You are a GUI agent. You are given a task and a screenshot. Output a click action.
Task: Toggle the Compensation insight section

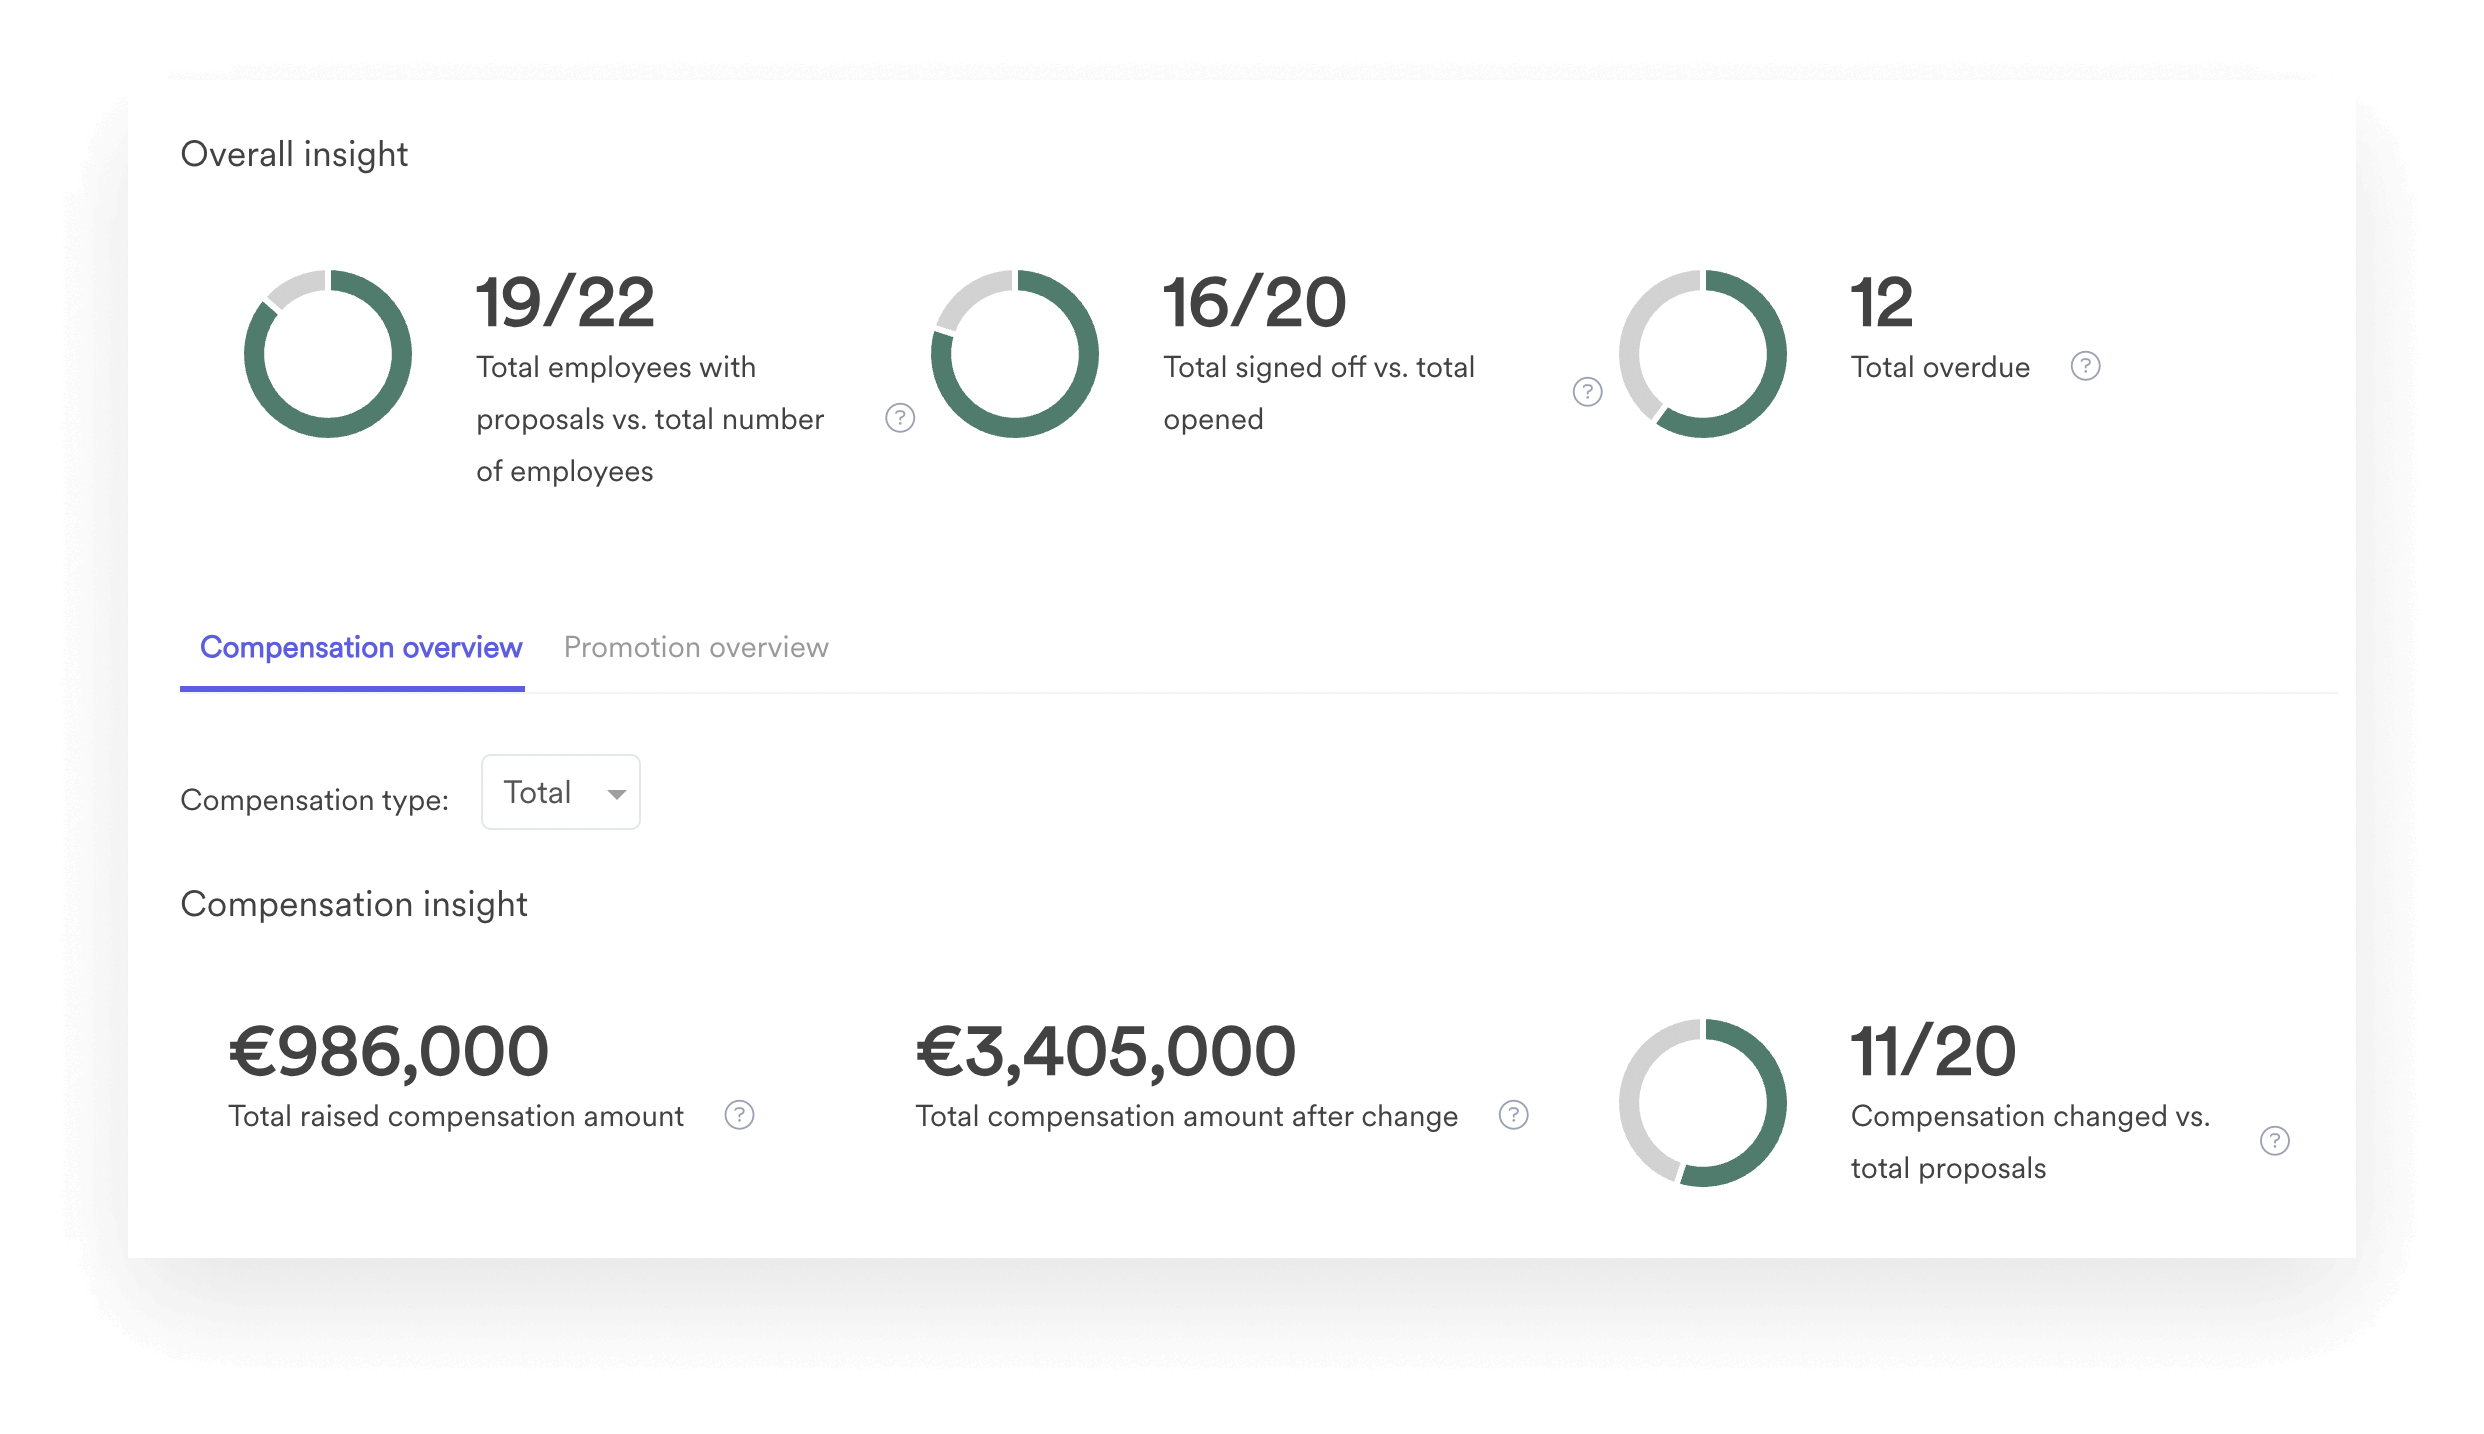pos(353,903)
